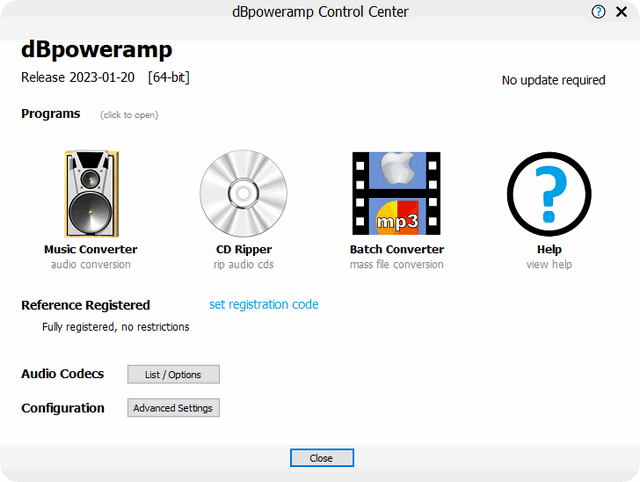Viewport: 640px width, 482px height.
Task: Click the large blue question mark Help icon
Action: tap(549, 194)
